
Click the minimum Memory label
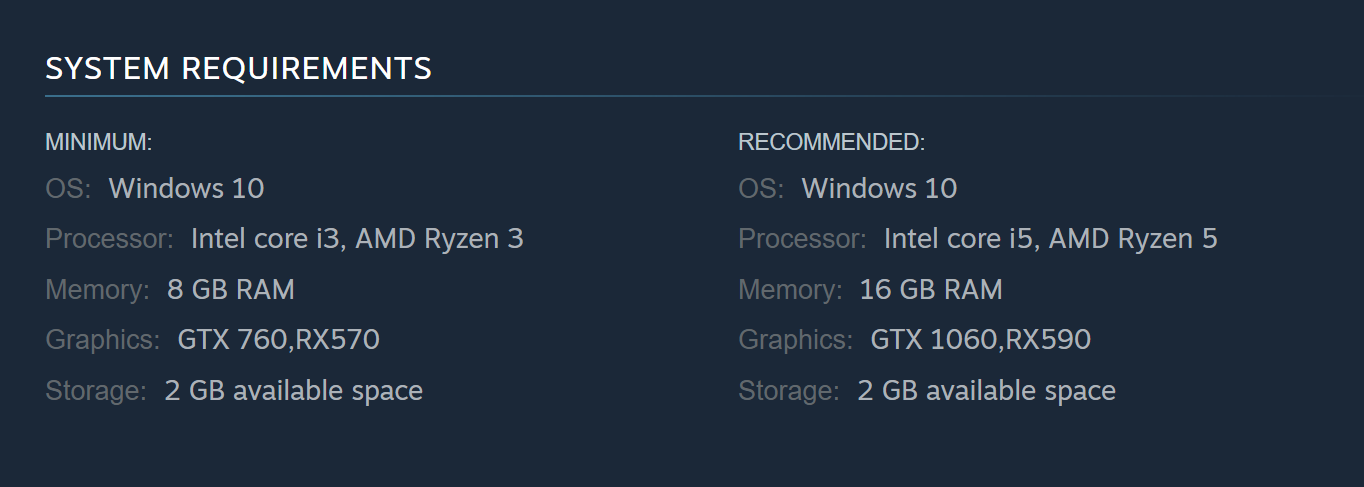click(97, 290)
